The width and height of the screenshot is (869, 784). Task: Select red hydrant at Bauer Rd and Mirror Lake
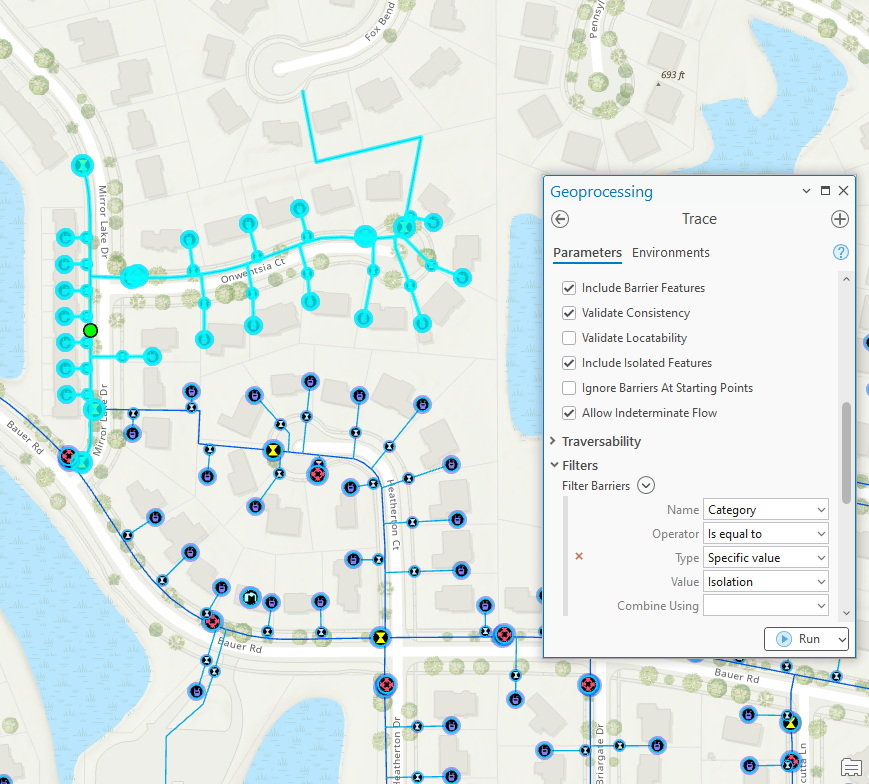[x=68, y=457]
